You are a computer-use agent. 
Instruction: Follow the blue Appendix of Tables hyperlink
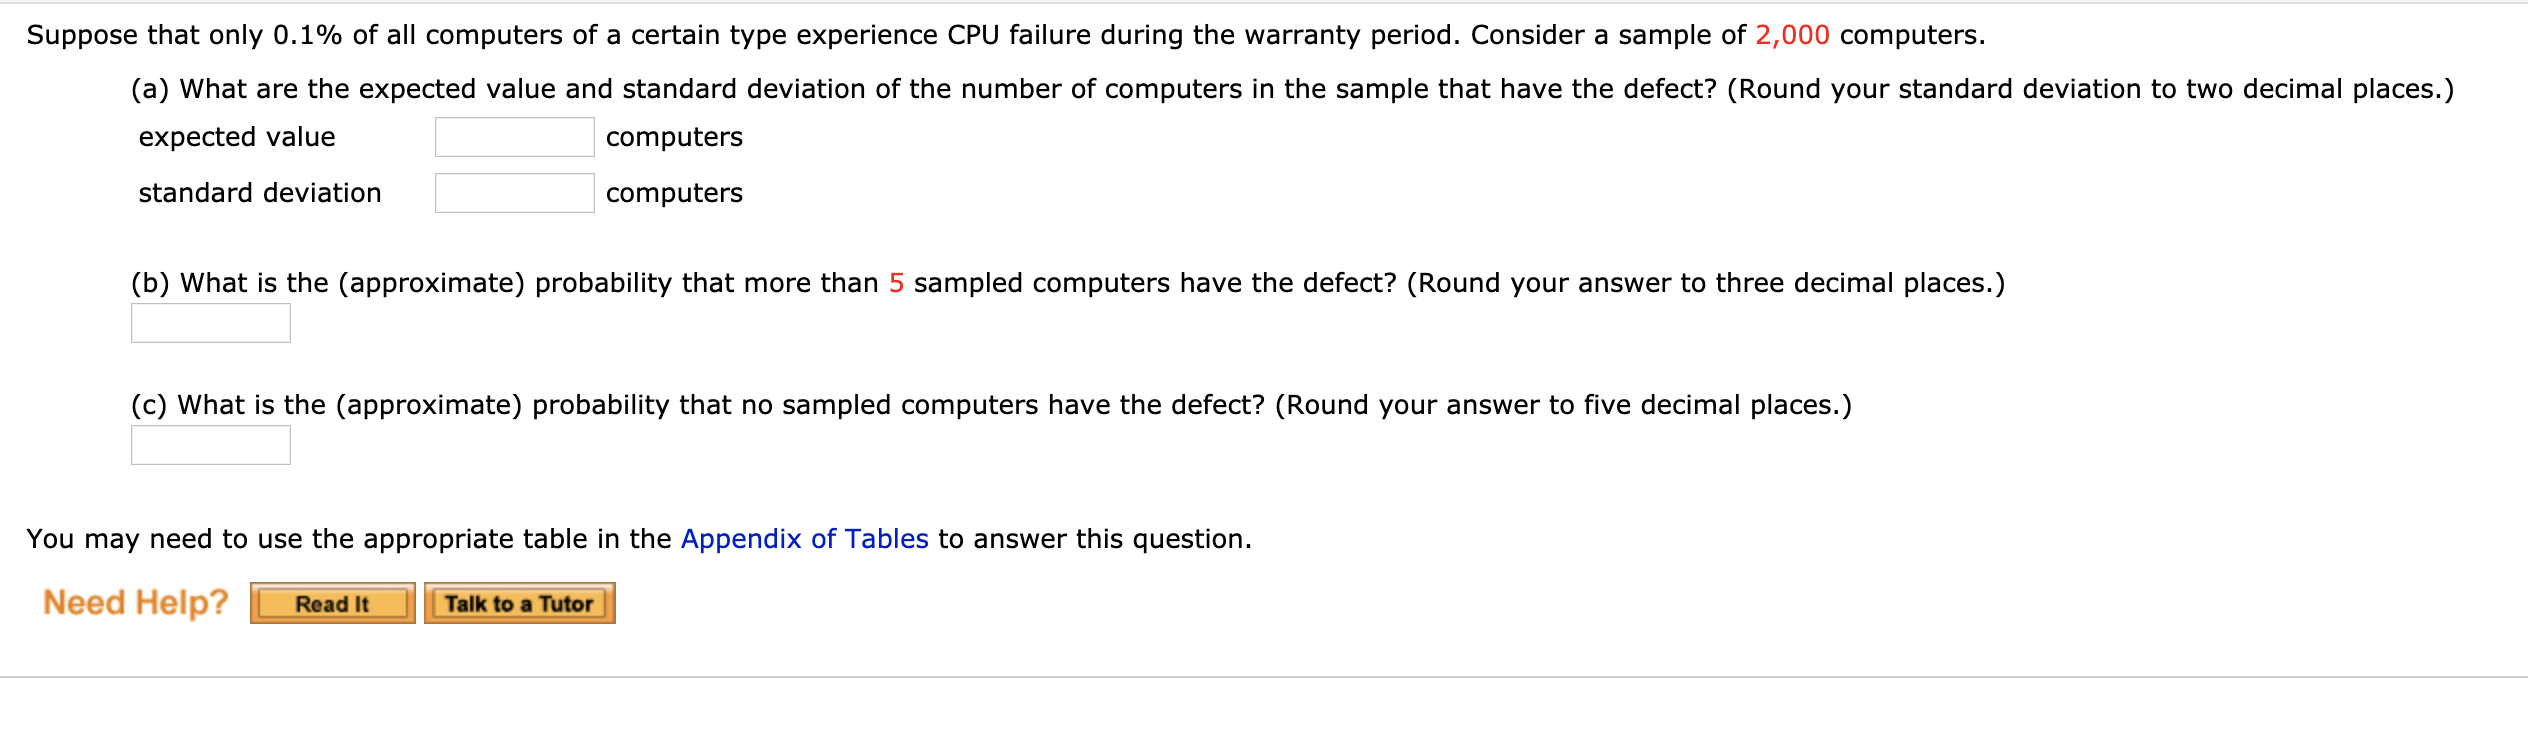click(803, 539)
